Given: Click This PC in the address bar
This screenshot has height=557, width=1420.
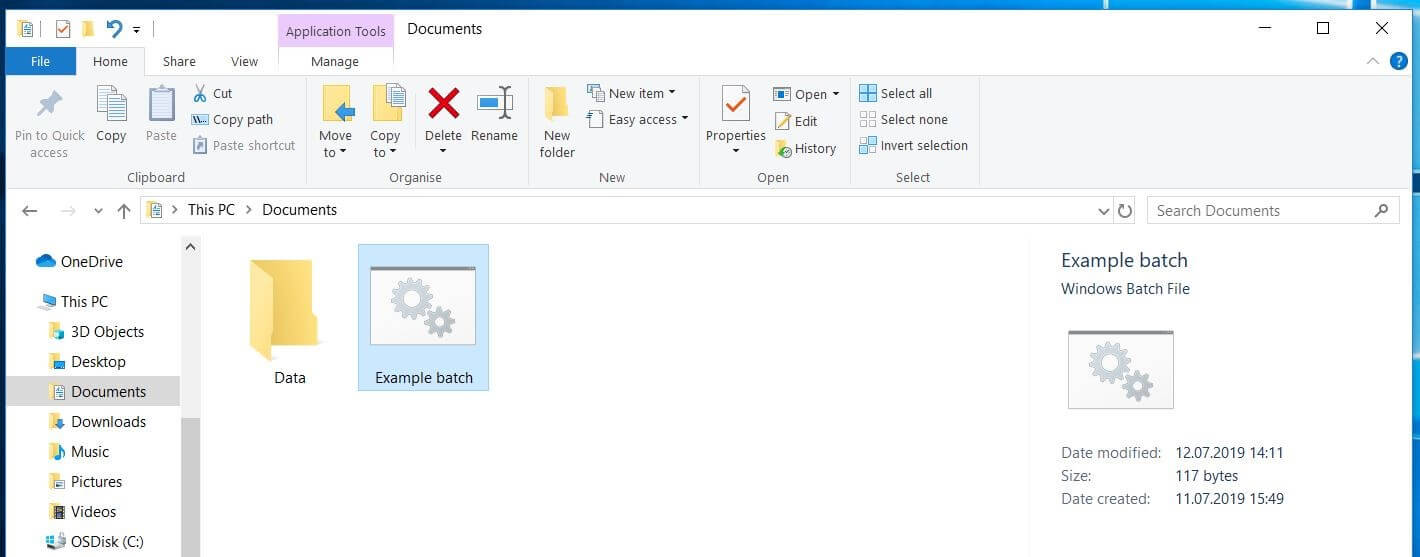Looking at the screenshot, I should pos(211,210).
